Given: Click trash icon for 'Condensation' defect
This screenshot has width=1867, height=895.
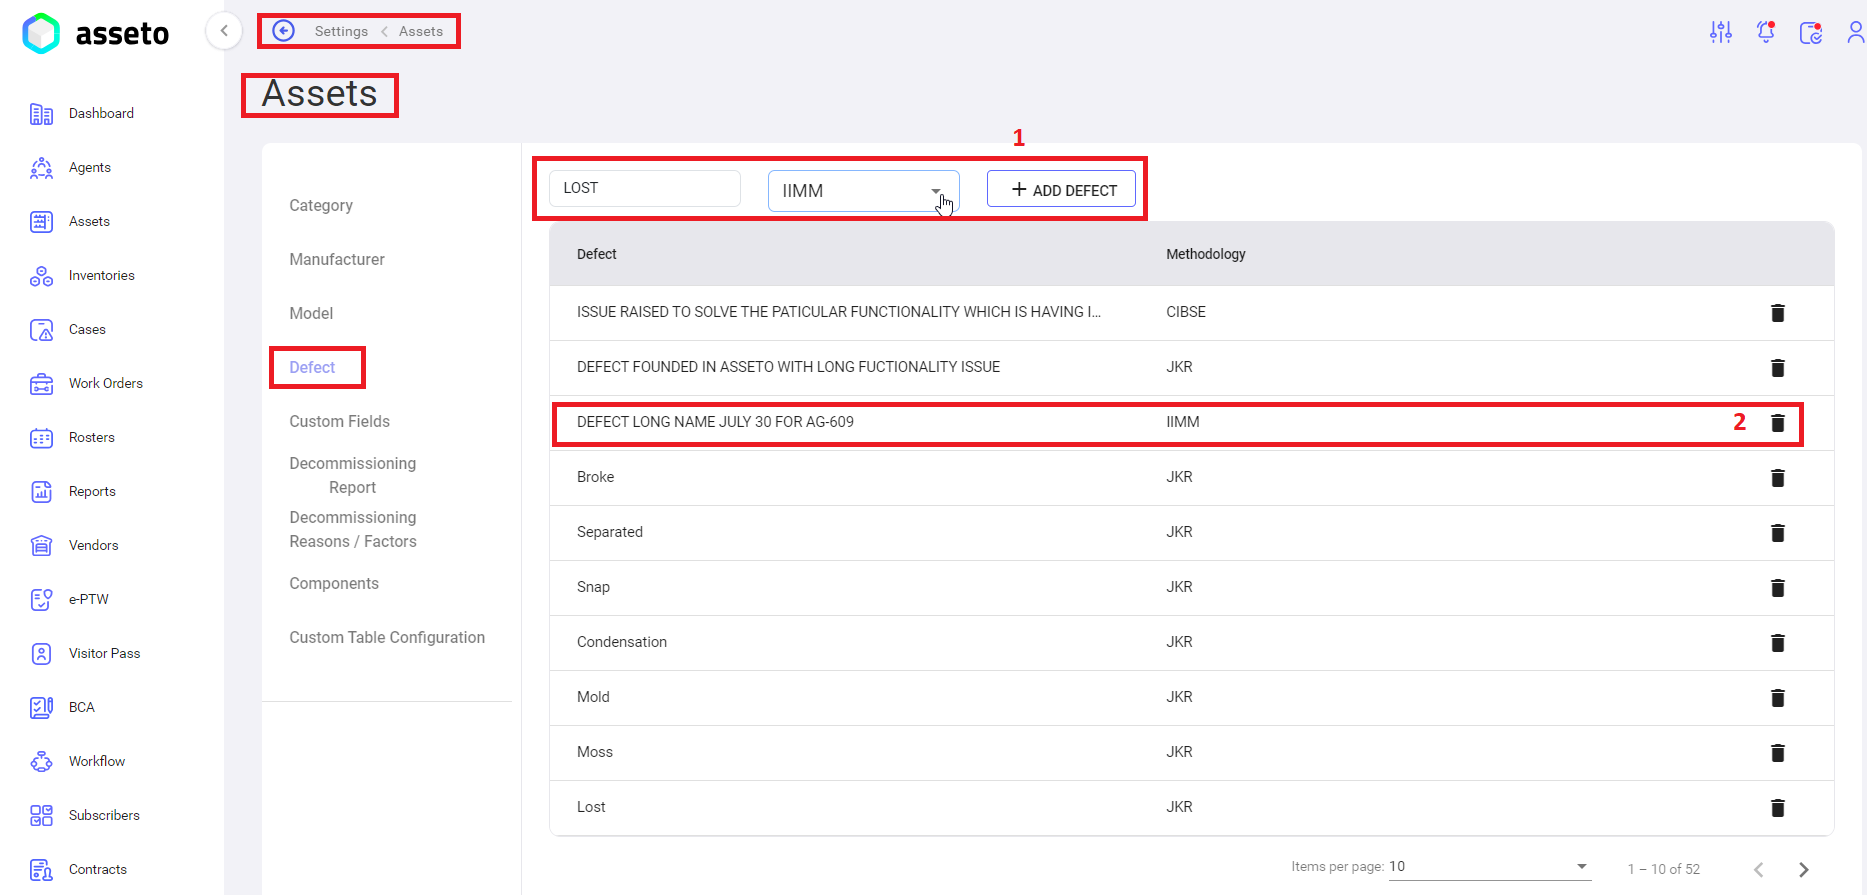Looking at the screenshot, I should coord(1777,643).
